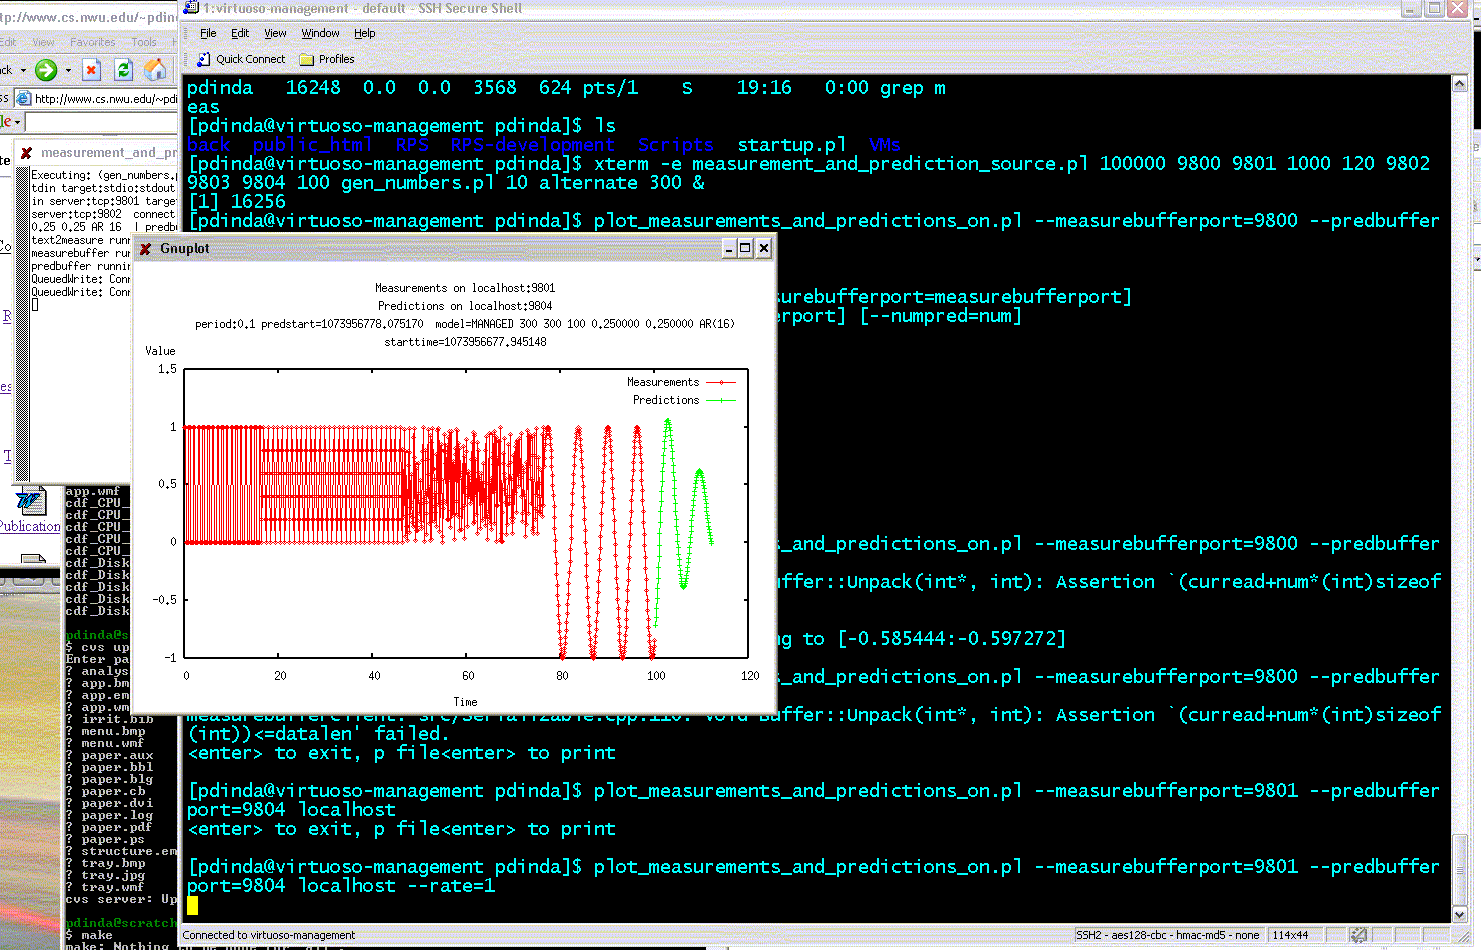This screenshot has height=950, width=1481.
Task: Open the File menu in SSH Secure Shell
Action: click(x=208, y=33)
